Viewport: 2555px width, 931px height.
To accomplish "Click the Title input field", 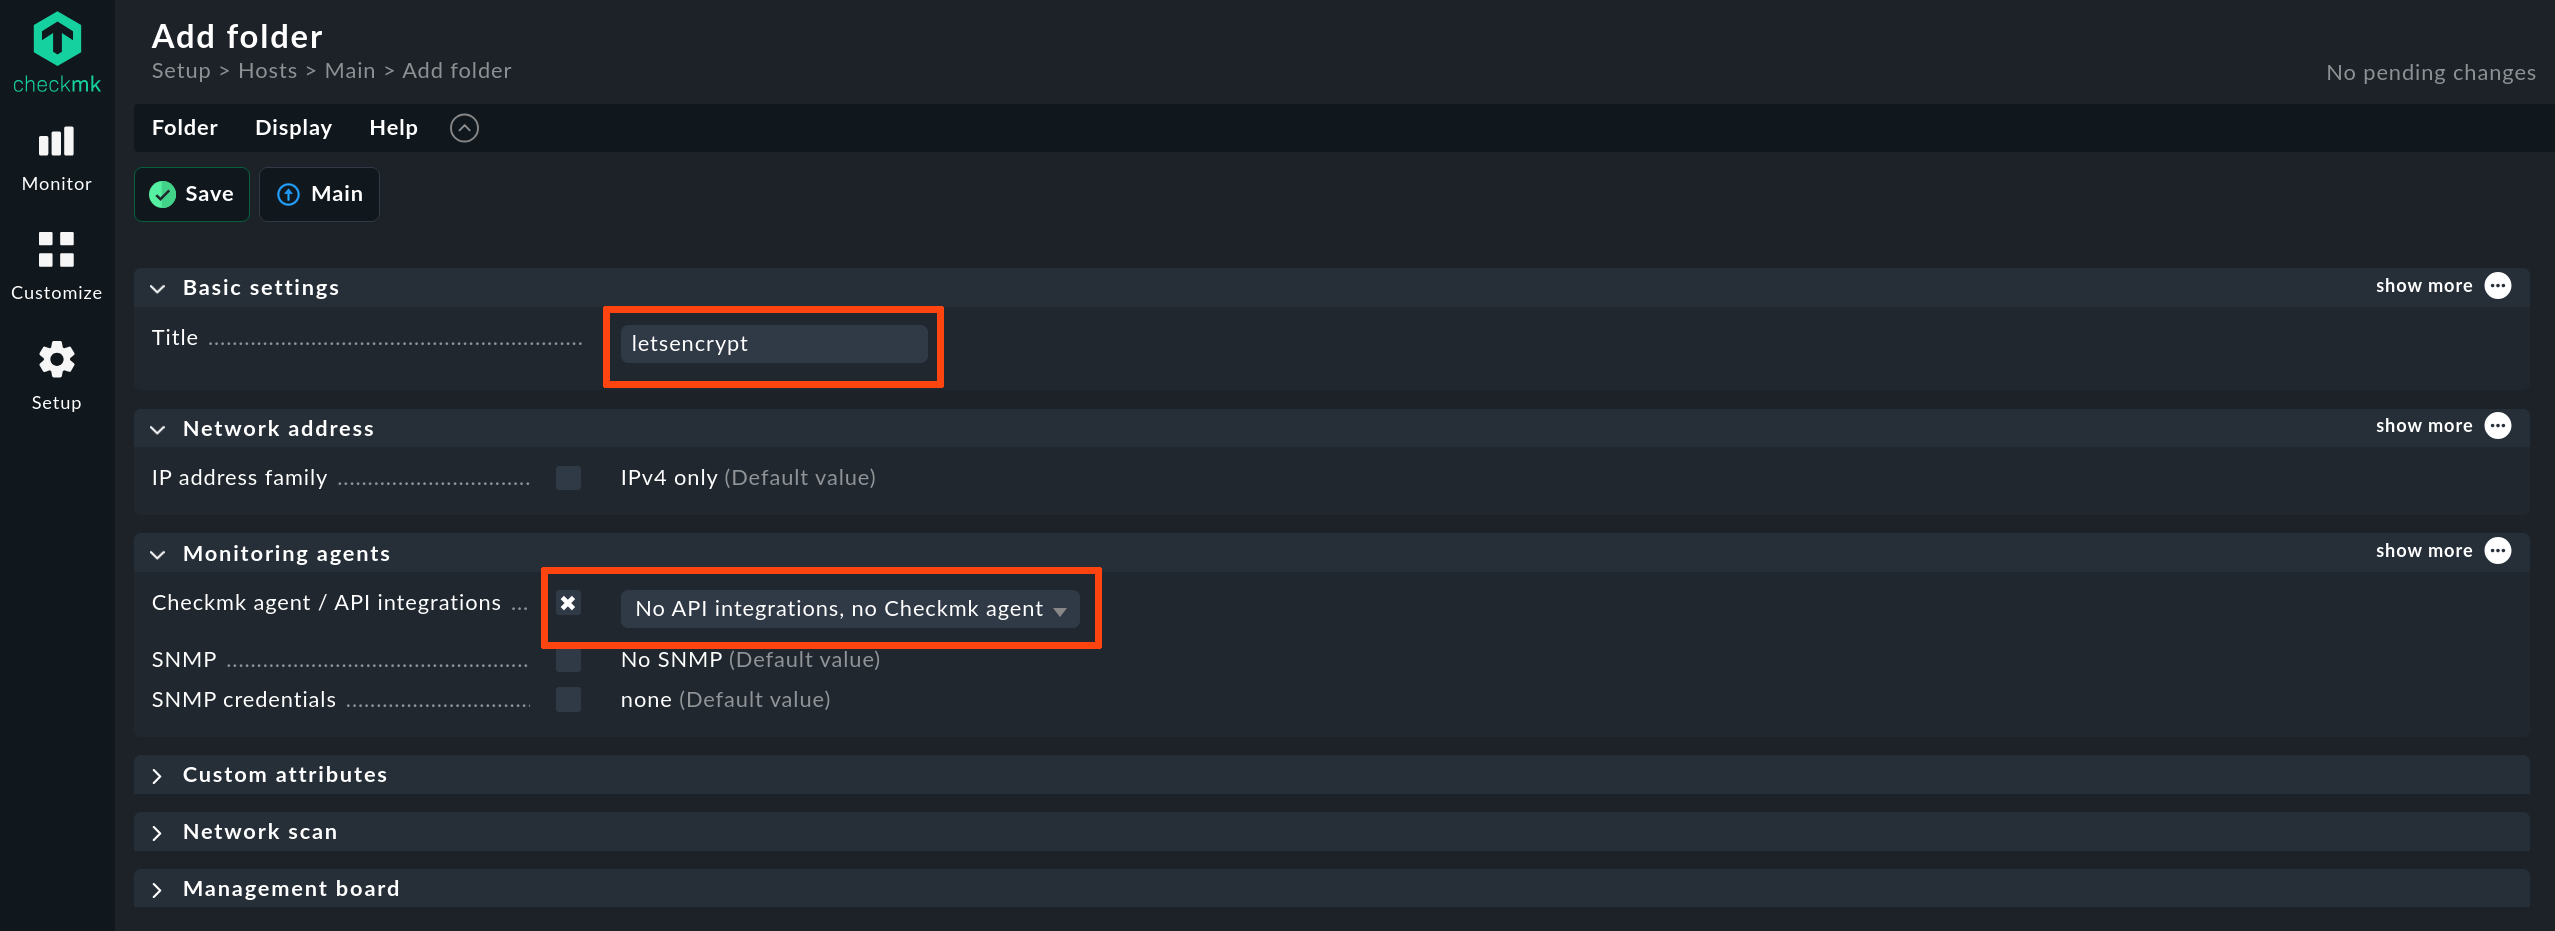I will click(x=774, y=344).
